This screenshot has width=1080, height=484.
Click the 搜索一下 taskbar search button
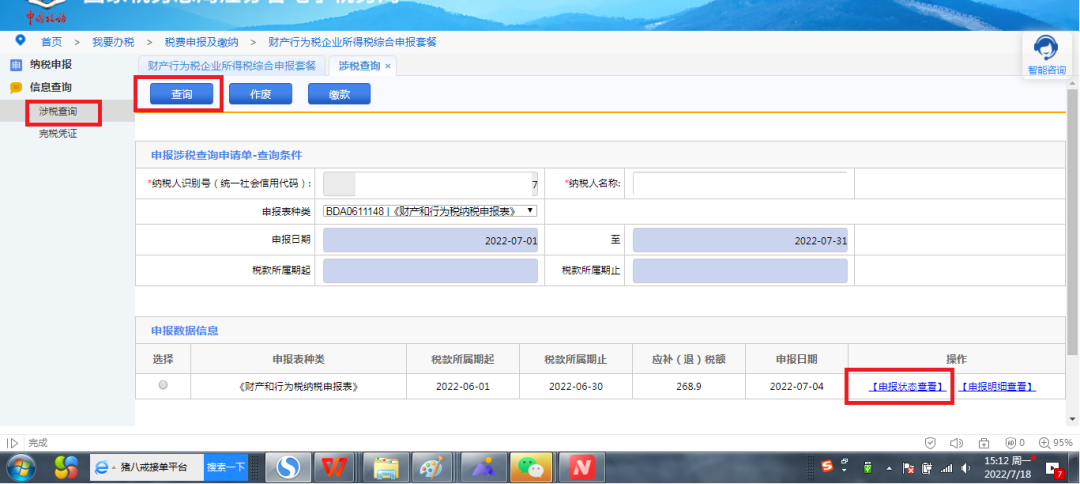coord(226,467)
